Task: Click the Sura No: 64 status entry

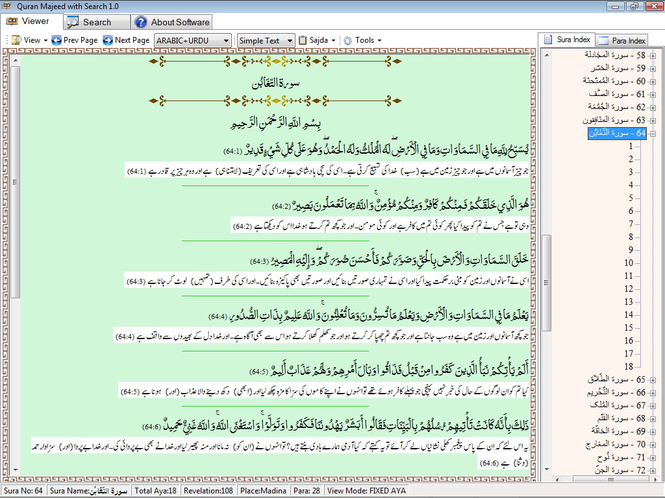Action: (x=23, y=491)
